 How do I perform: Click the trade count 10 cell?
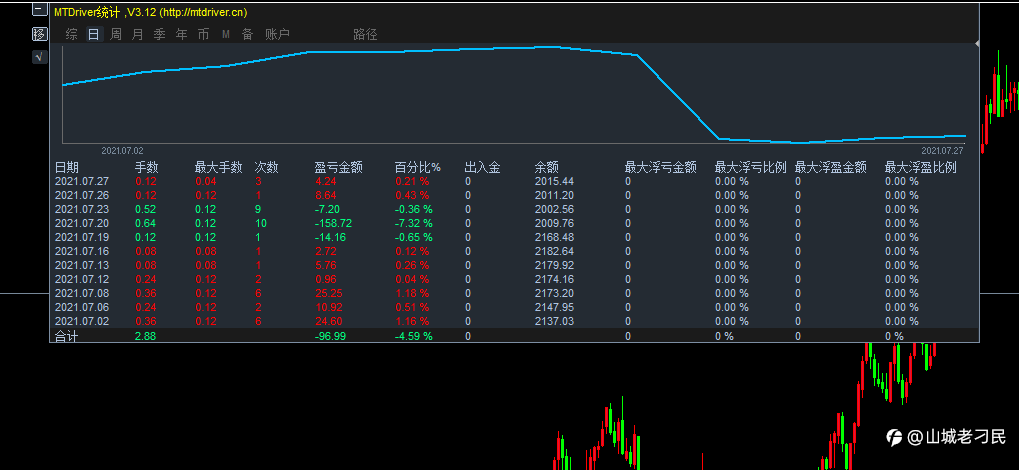pyautogui.click(x=261, y=223)
